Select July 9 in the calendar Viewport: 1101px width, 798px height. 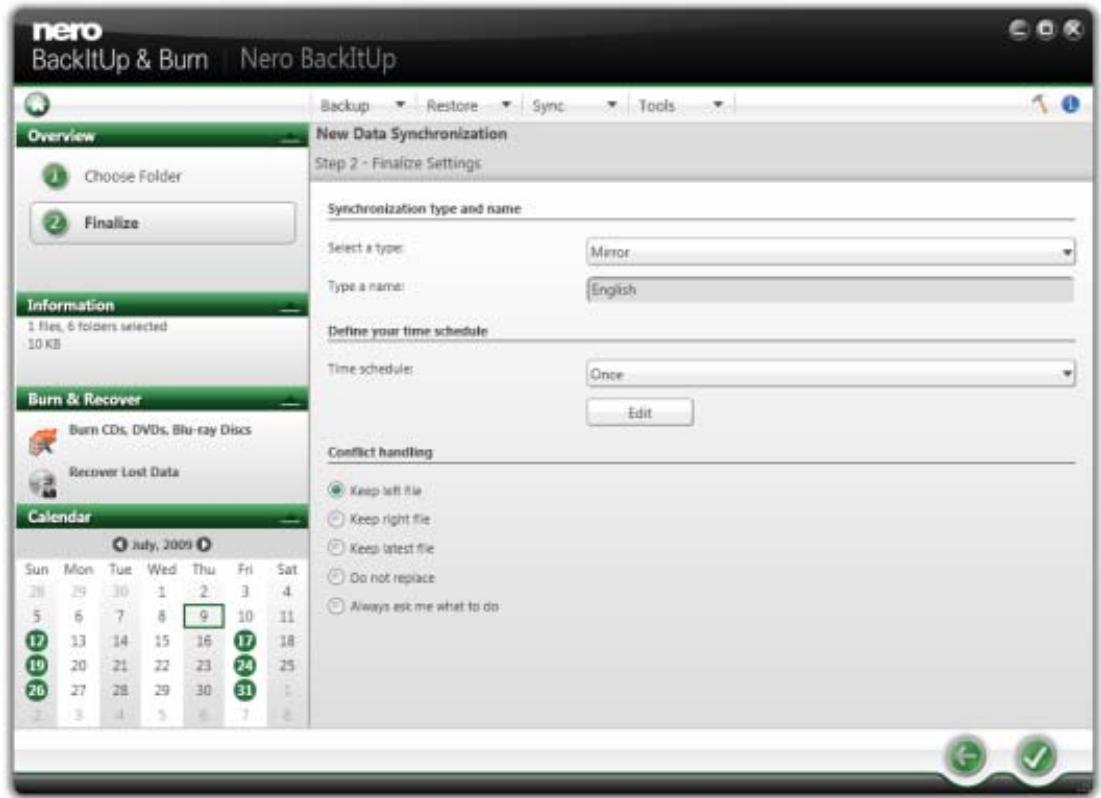204,616
